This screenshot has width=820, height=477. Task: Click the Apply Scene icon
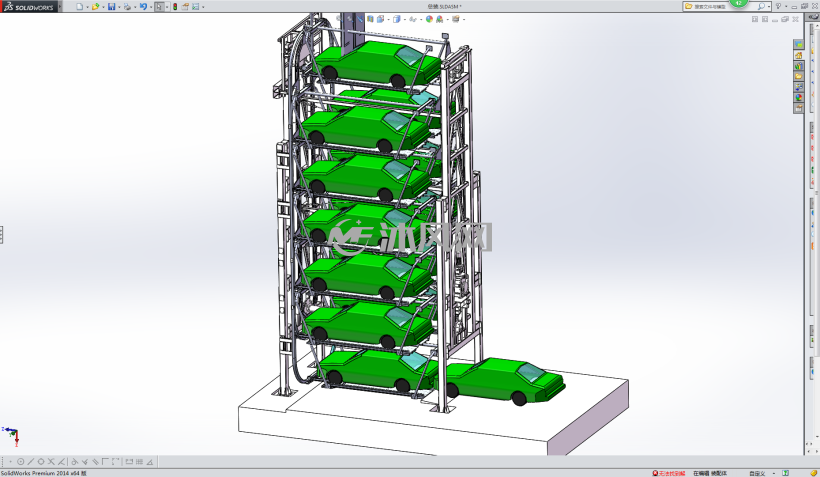tap(440, 19)
